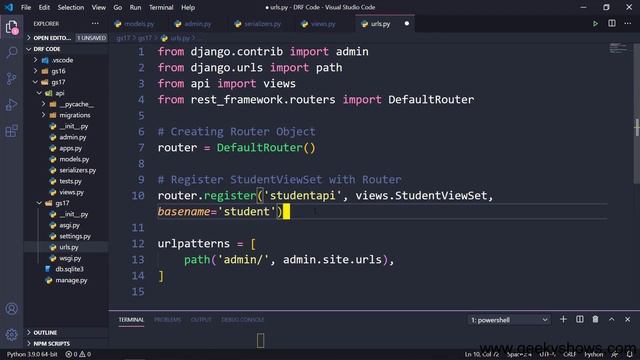Open the Accounts menu icon

[x=11, y=309]
